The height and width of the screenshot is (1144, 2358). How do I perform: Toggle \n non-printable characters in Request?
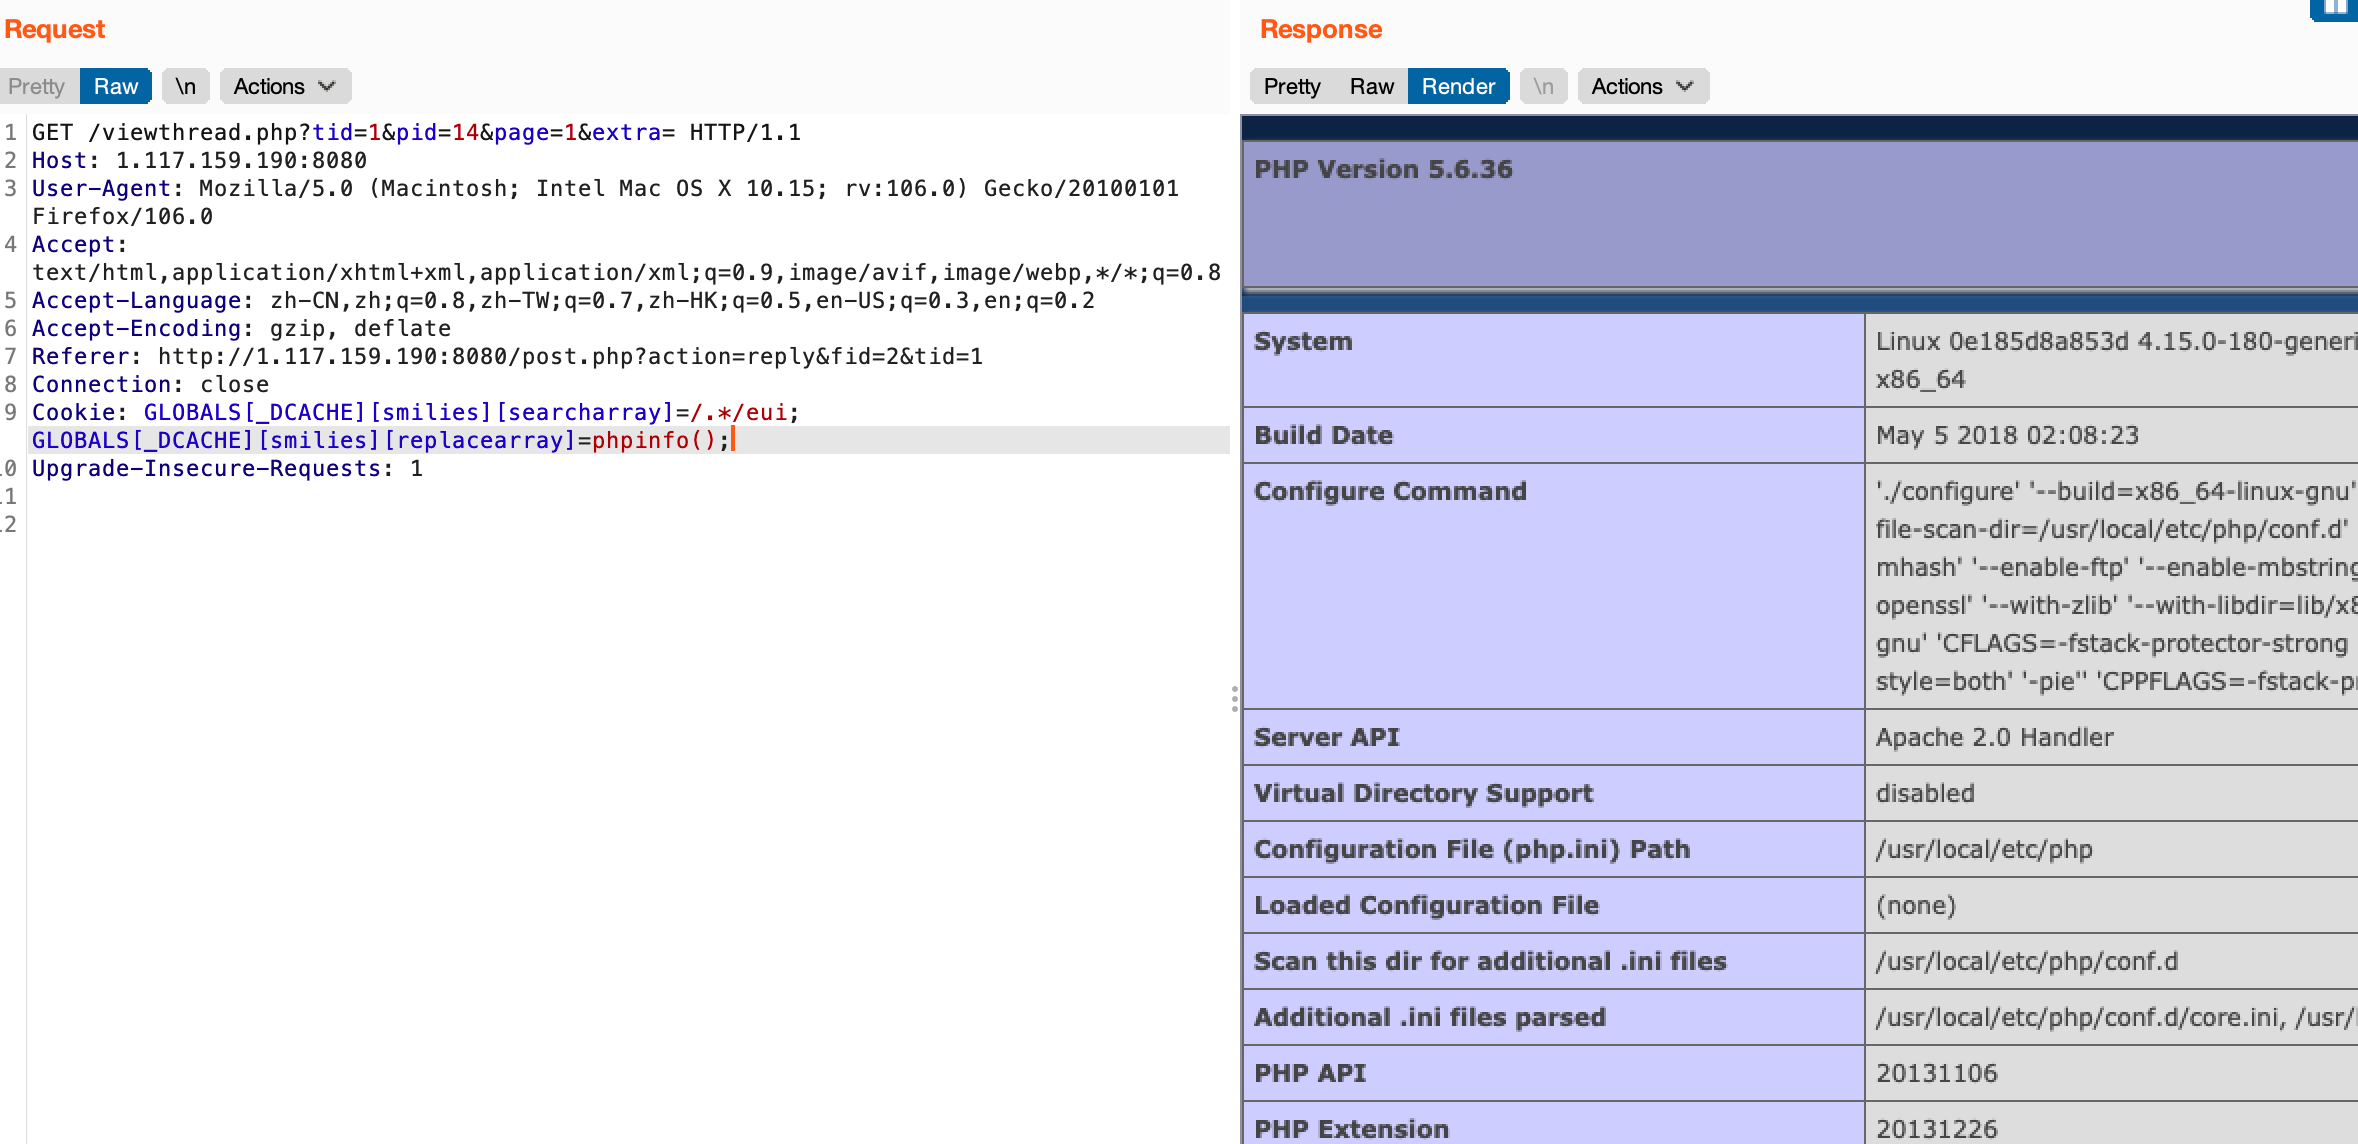click(185, 87)
